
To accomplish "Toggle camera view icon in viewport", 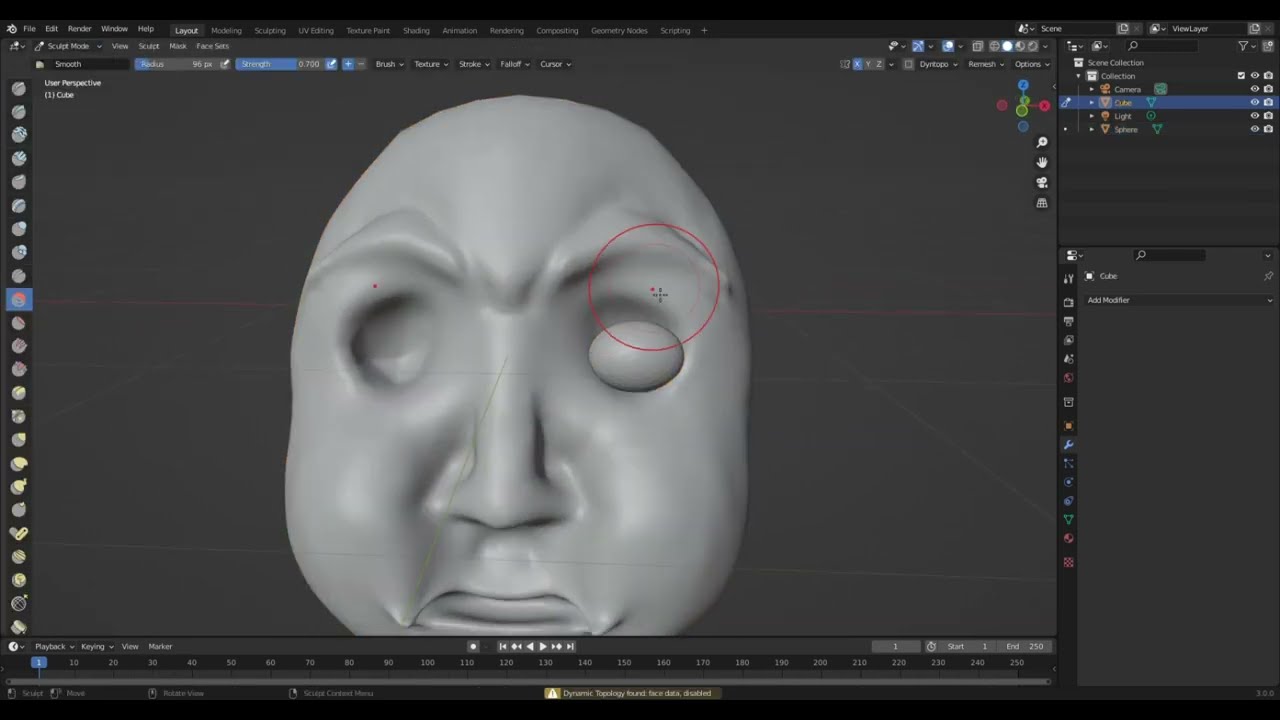I will (x=1042, y=183).
